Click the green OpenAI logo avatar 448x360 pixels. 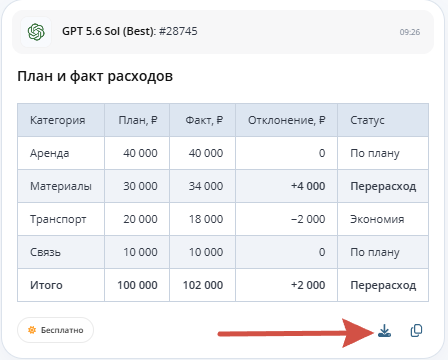pyautogui.click(x=36, y=32)
